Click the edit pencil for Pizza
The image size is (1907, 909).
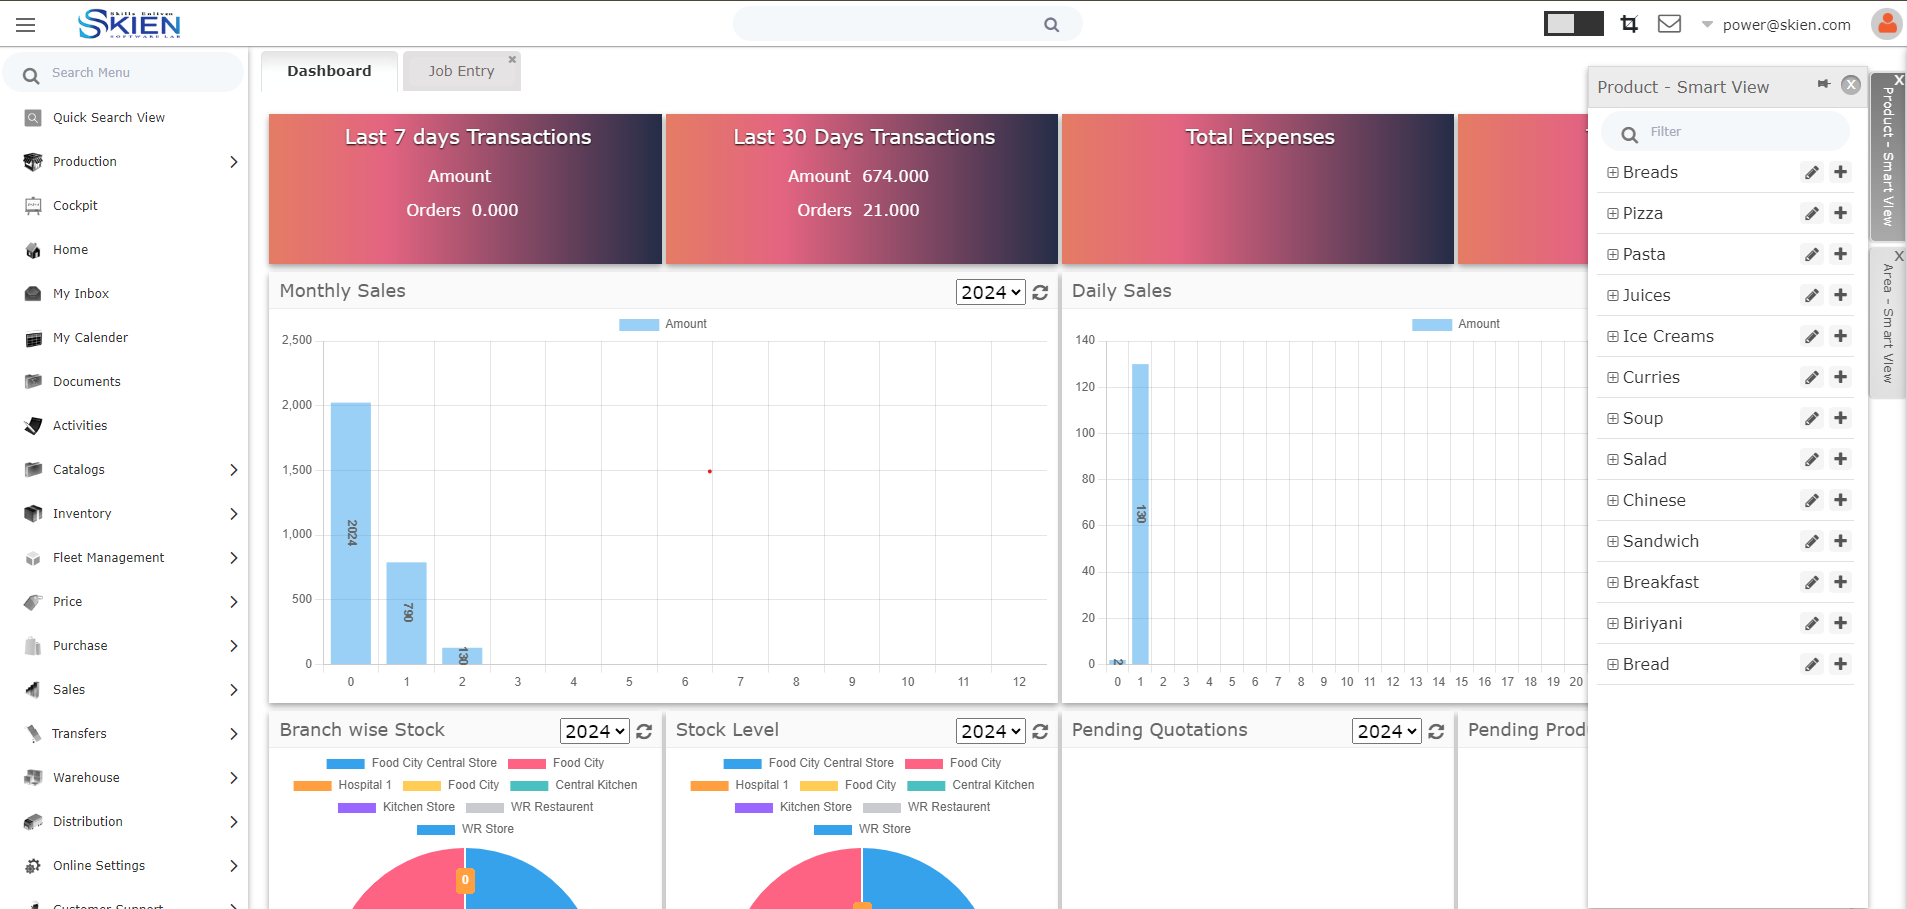pyautogui.click(x=1811, y=214)
